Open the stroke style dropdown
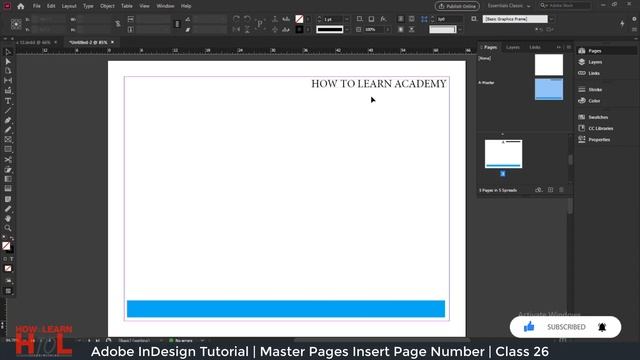This screenshot has height=360, width=640. [347, 30]
